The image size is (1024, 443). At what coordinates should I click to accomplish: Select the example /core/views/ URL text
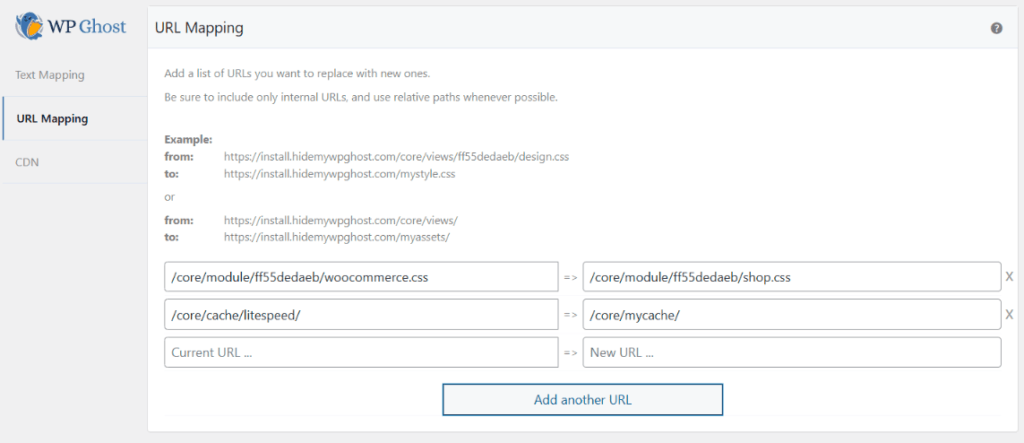341,220
